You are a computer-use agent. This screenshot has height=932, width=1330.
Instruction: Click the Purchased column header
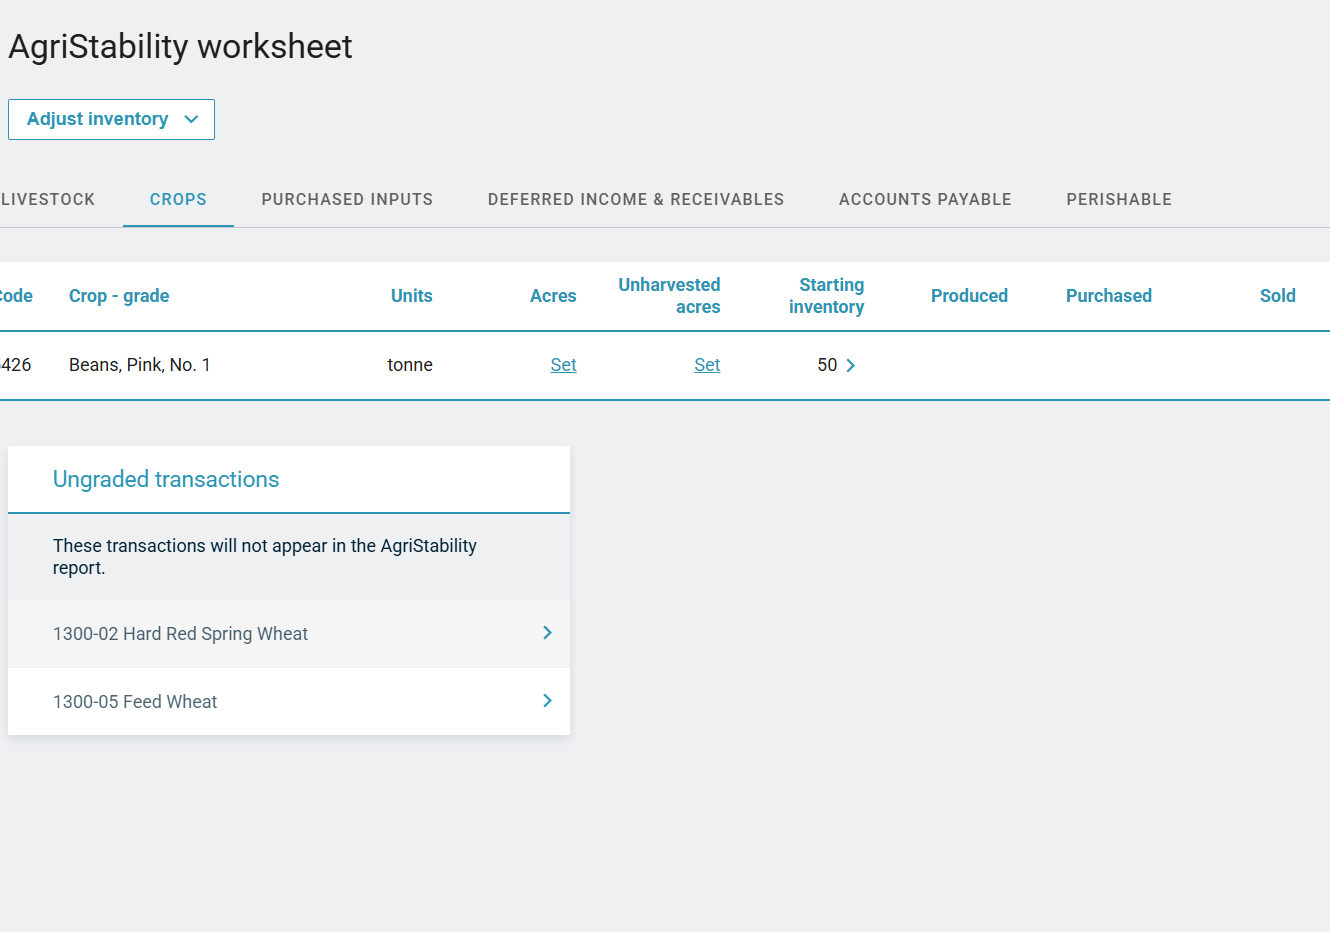[x=1108, y=296]
